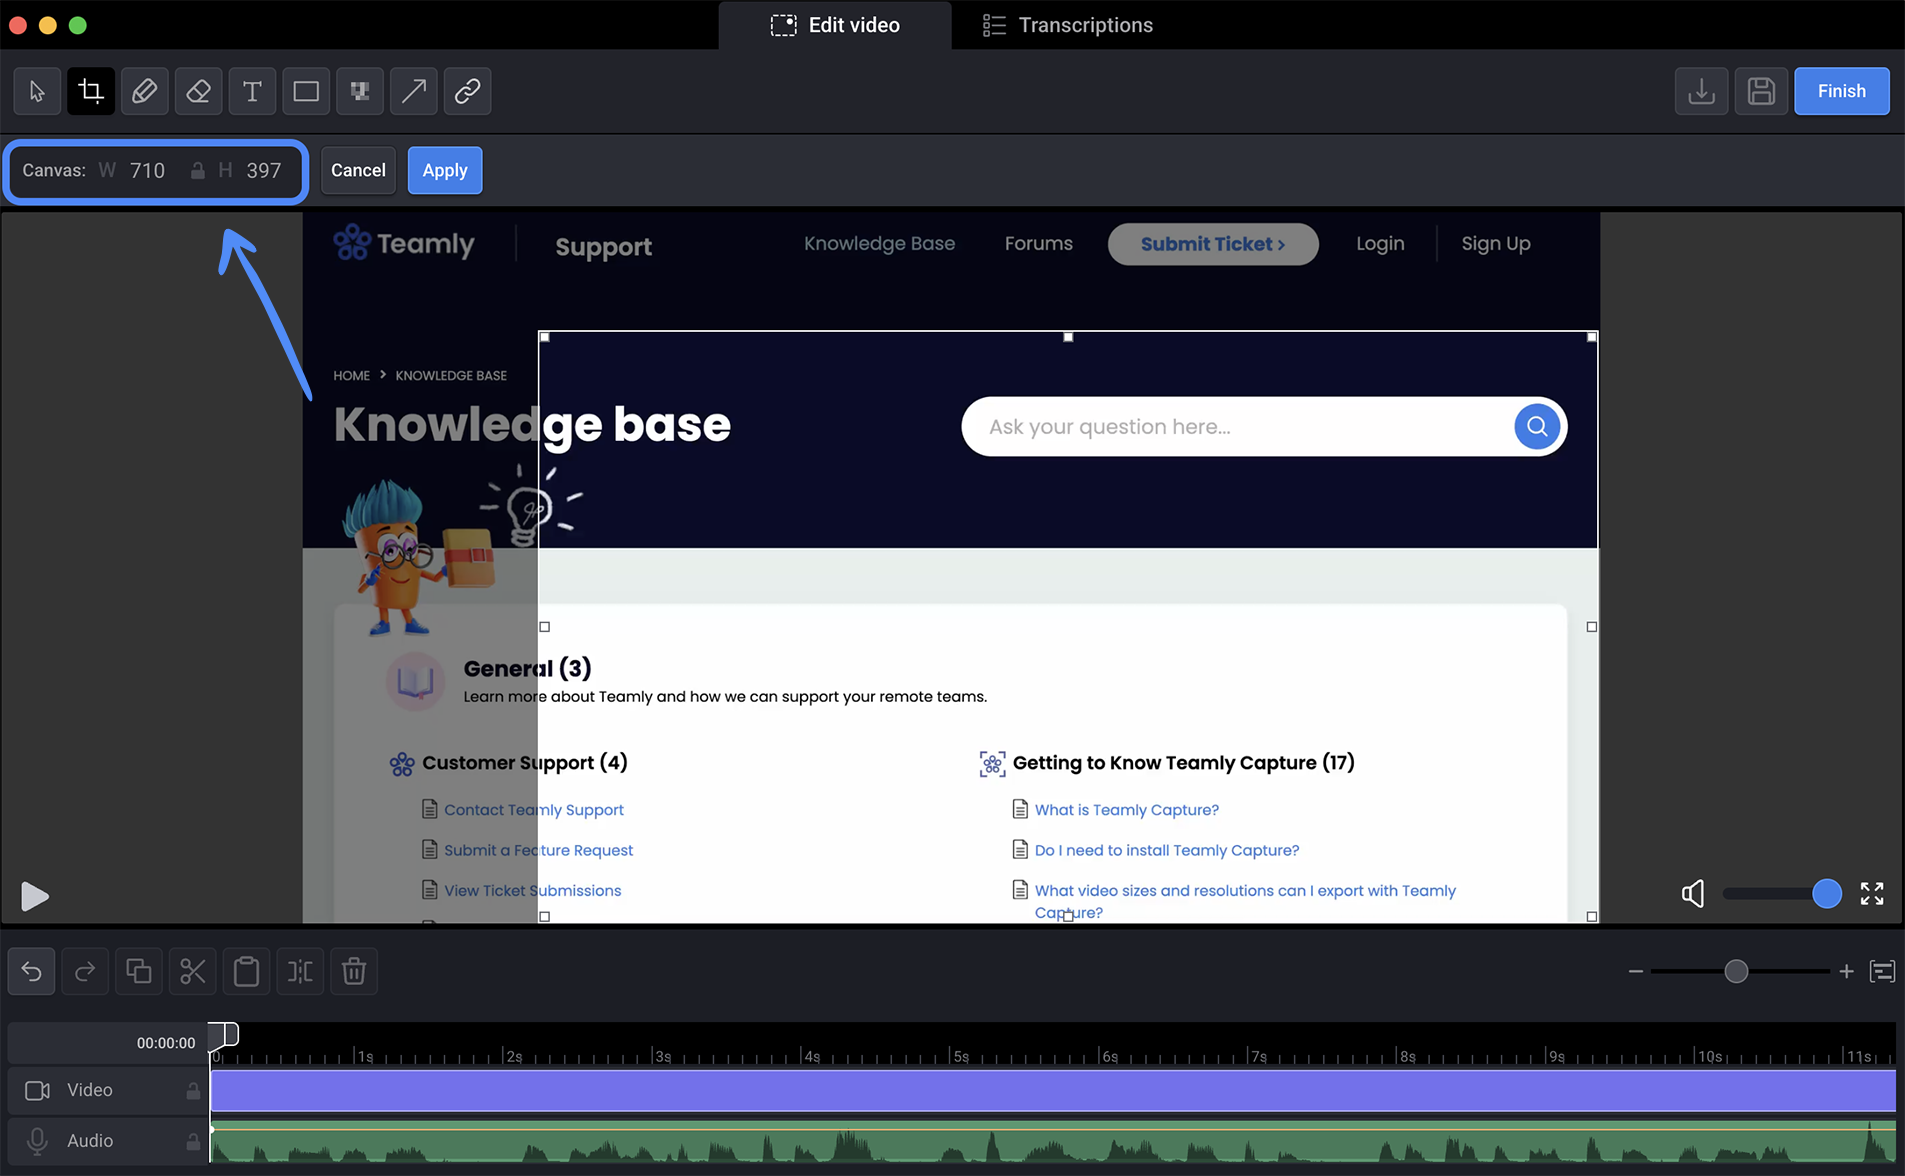Toggle the canvas aspect ratio lock
This screenshot has height=1176, width=1905.
pyautogui.click(x=198, y=171)
